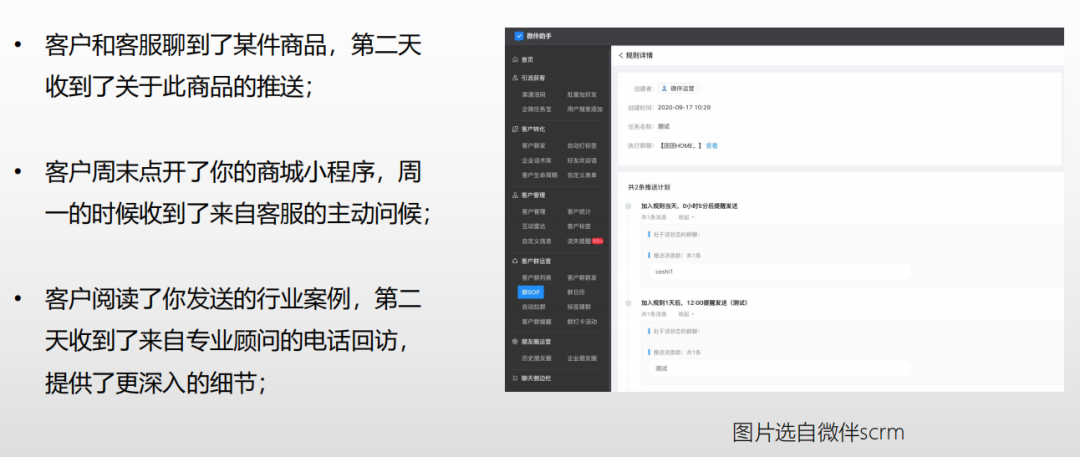Click the 客户转化 section icon
This screenshot has height=457, width=1080.
point(515,129)
